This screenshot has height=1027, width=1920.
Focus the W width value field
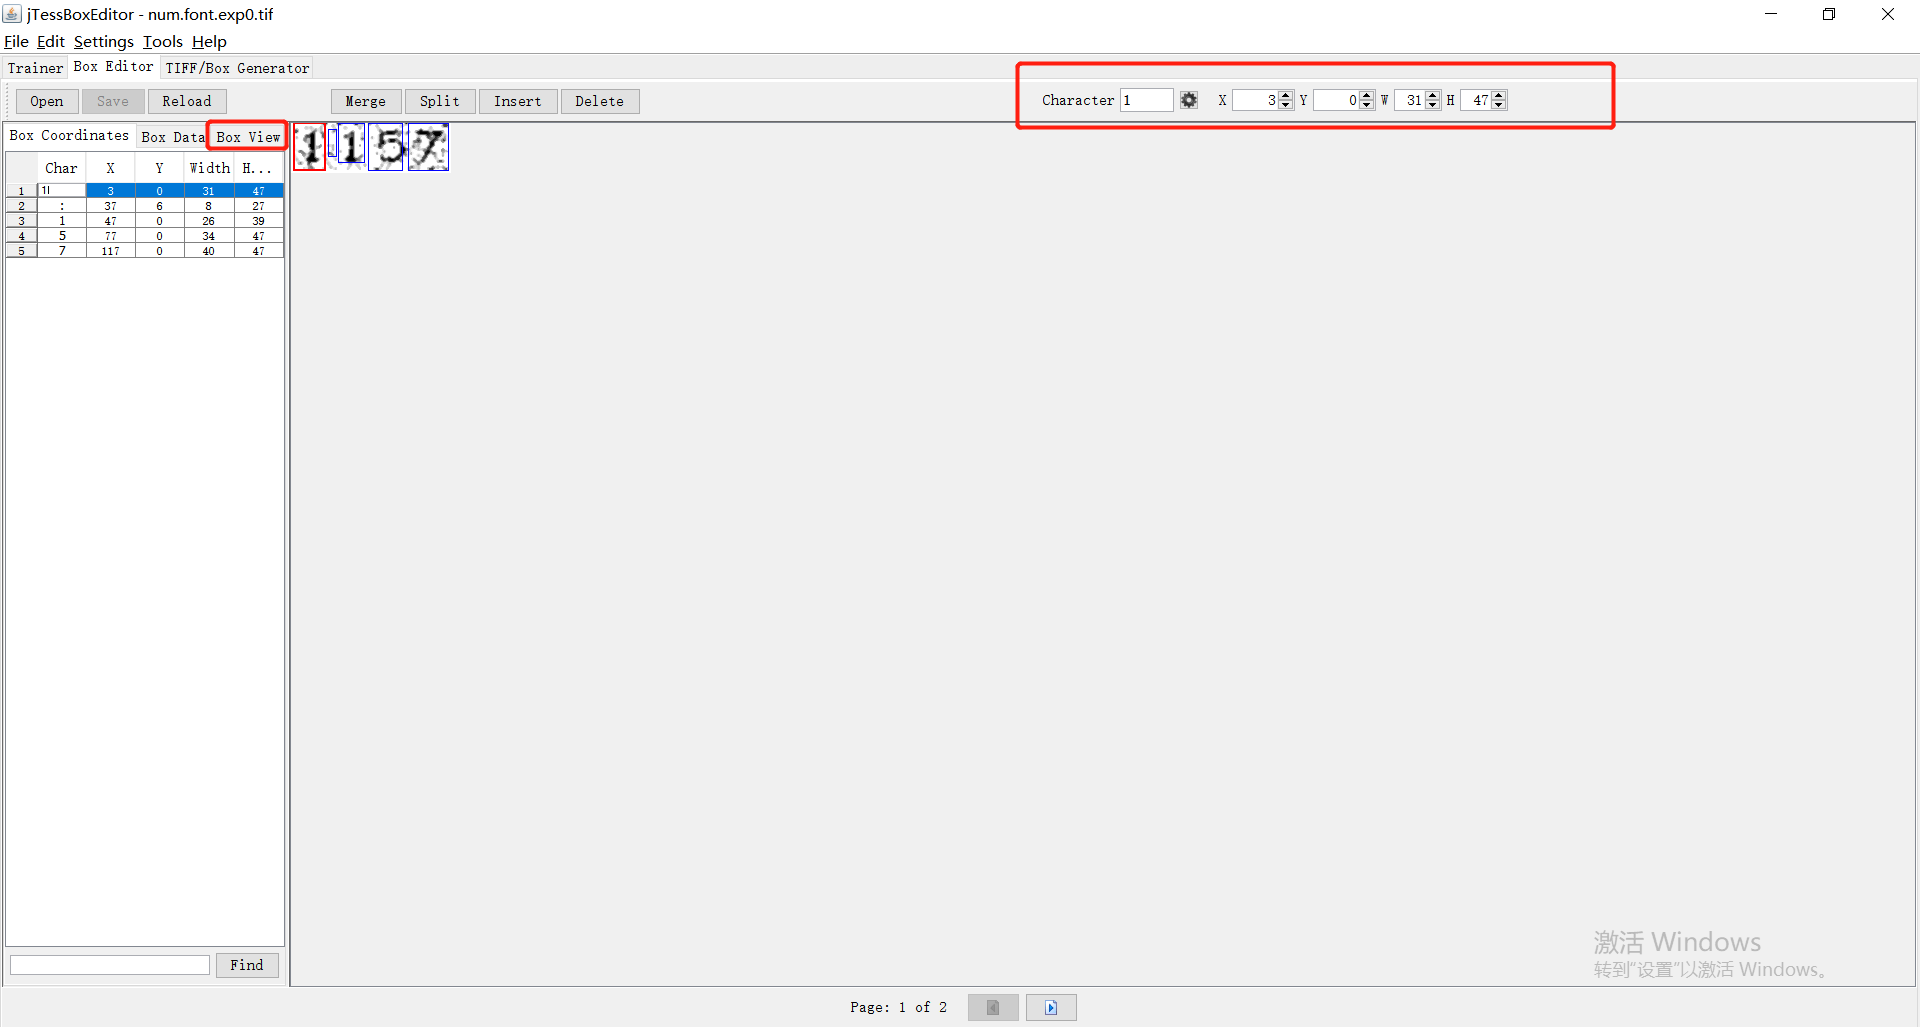(x=1410, y=100)
